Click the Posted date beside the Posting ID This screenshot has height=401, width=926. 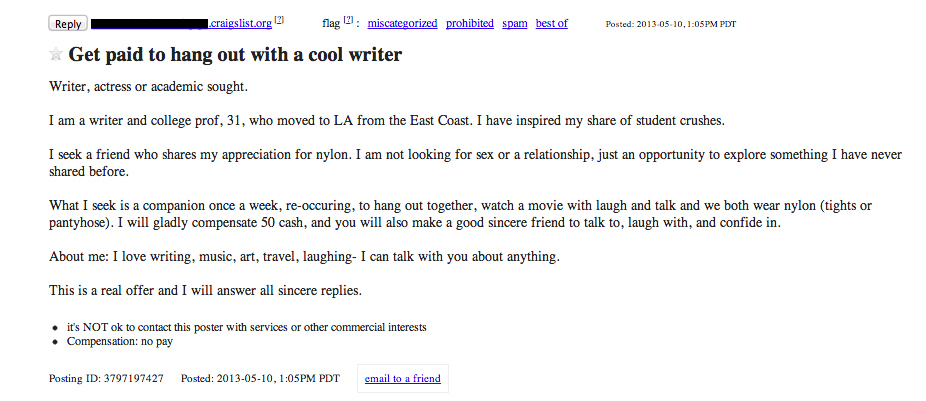click(x=260, y=379)
